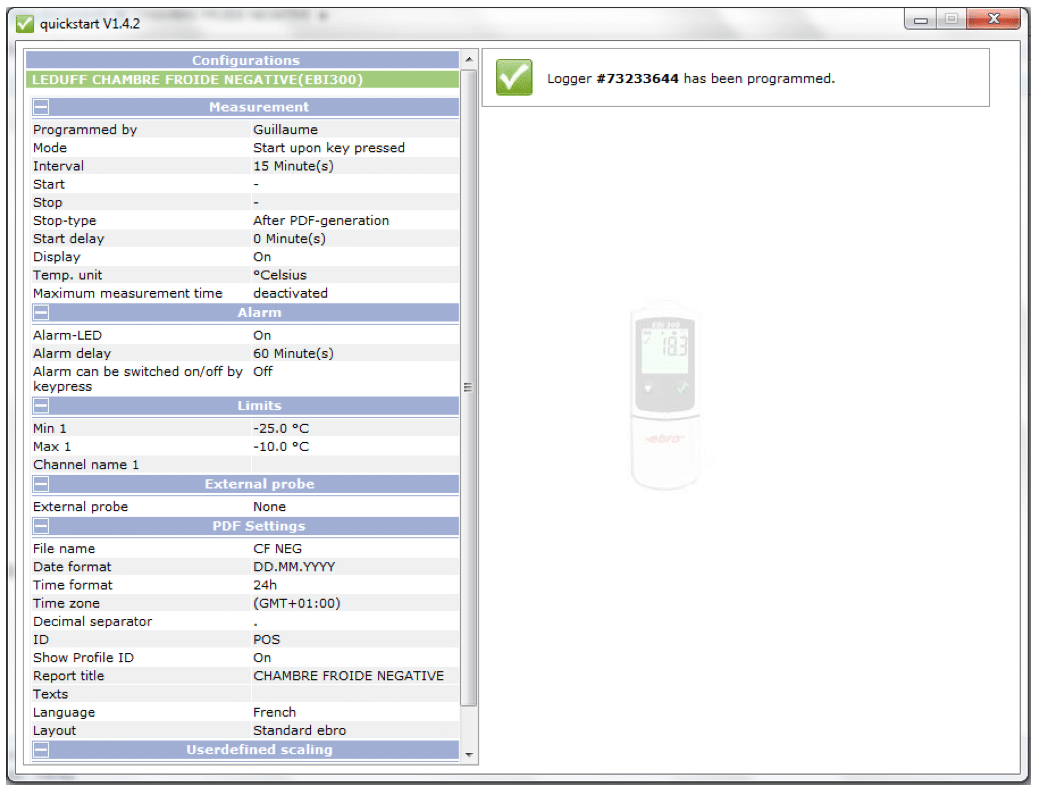Collapse the PDF Settings section

42,526
